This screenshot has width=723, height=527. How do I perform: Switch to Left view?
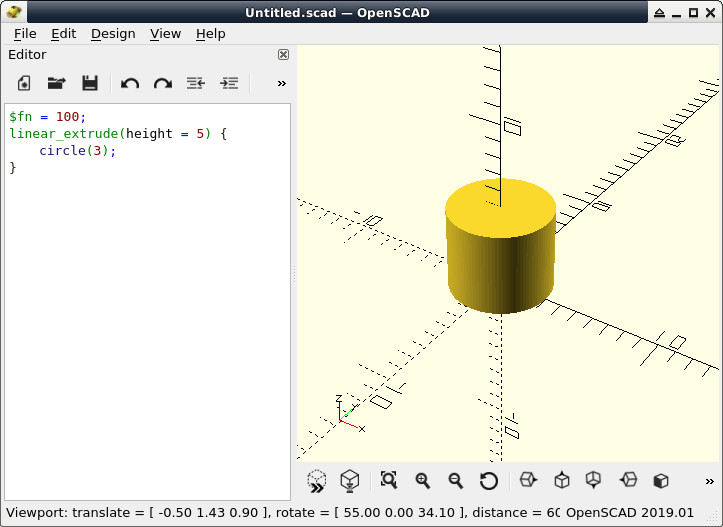click(x=628, y=480)
